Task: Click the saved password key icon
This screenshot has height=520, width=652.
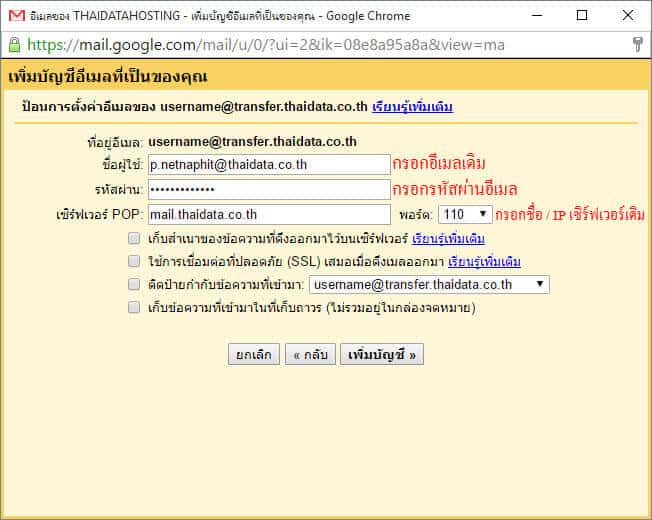Action: click(637, 44)
